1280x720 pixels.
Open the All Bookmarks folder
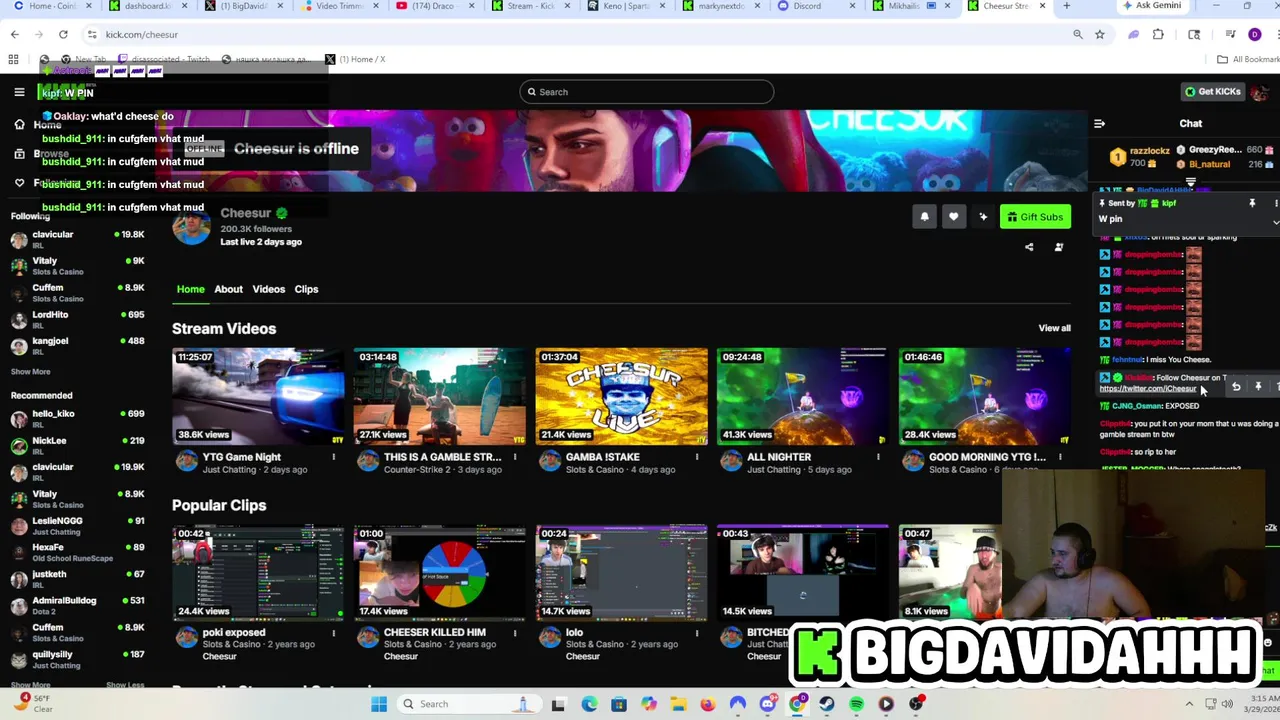click(1248, 59)
